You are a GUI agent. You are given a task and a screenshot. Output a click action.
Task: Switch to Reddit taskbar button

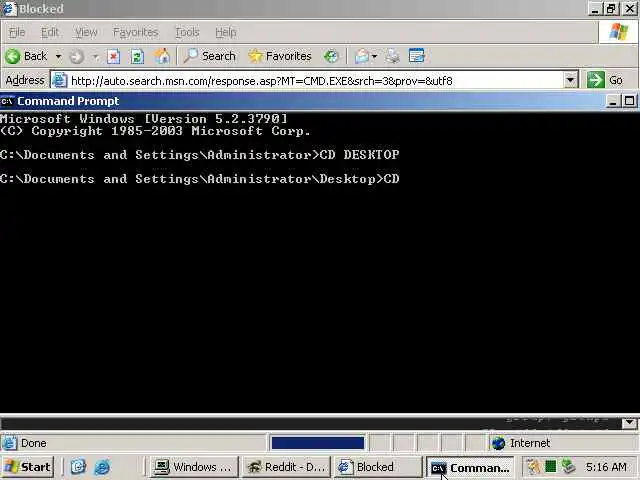(287, 467)
